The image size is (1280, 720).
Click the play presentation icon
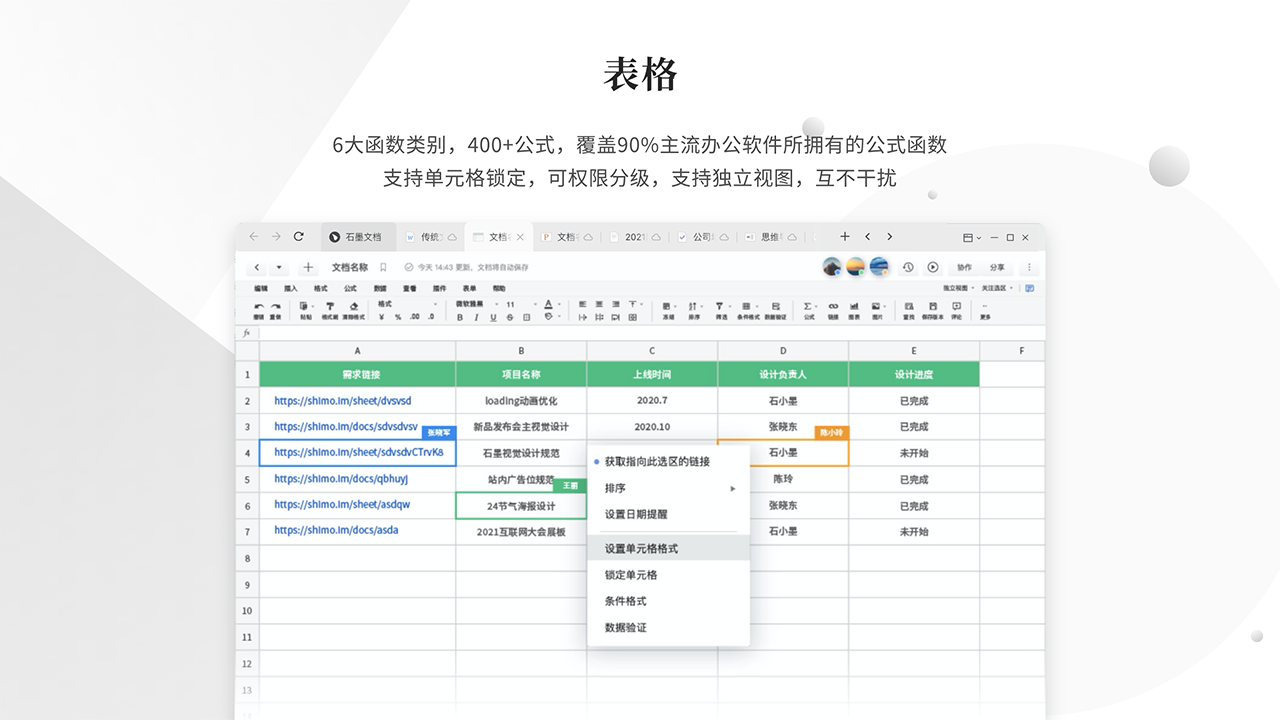pyautogui.click(x=933, y=267)
